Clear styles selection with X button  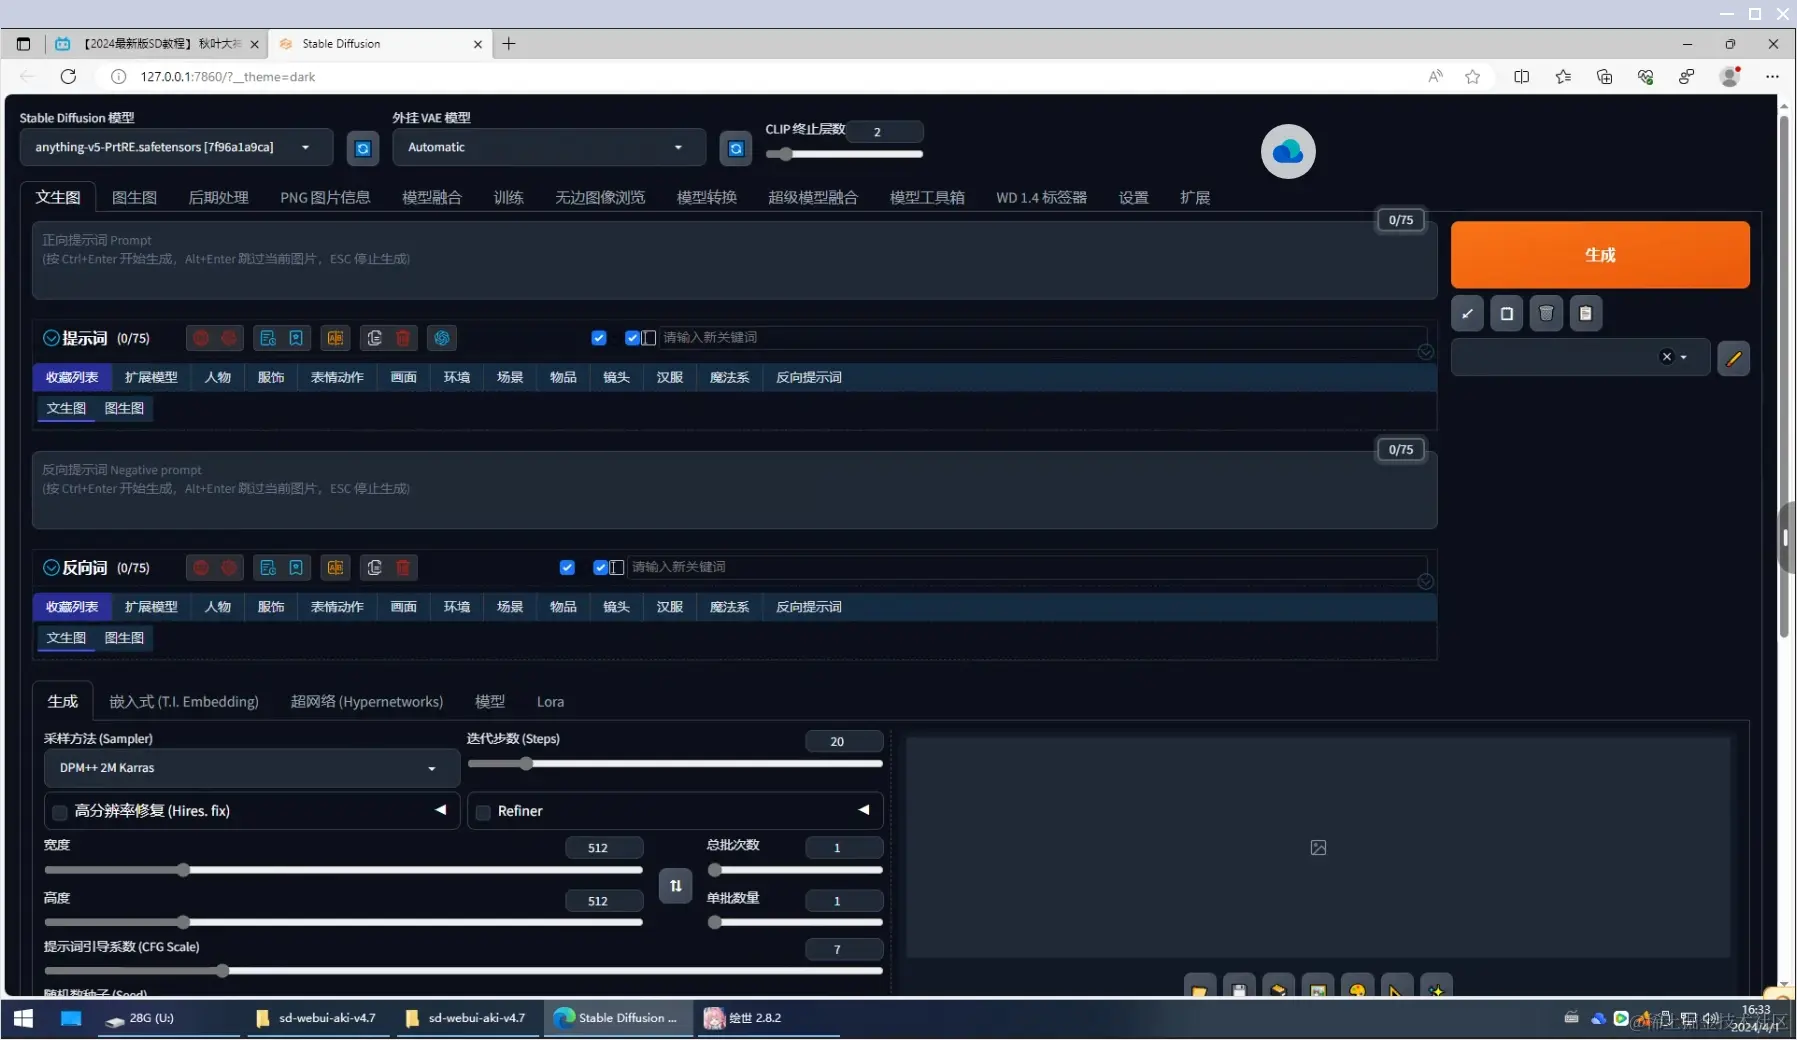(1666, 357)
